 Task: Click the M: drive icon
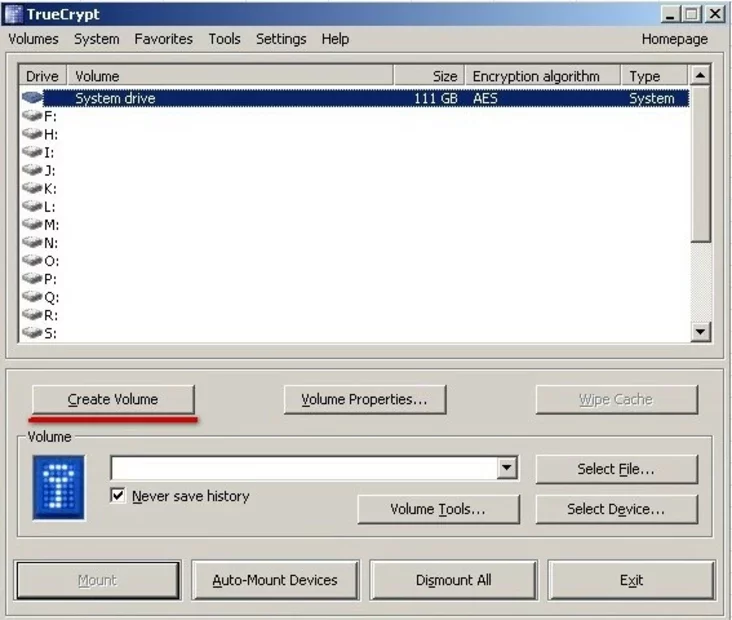(32, 224)
